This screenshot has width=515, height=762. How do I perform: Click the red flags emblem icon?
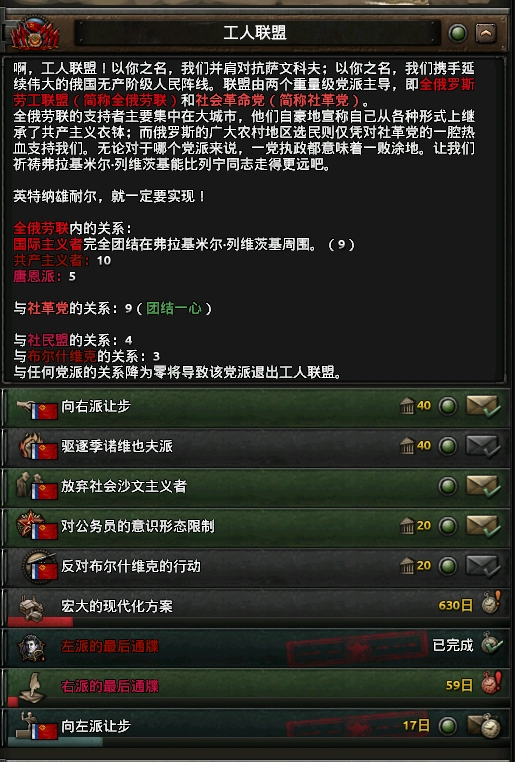34,33
